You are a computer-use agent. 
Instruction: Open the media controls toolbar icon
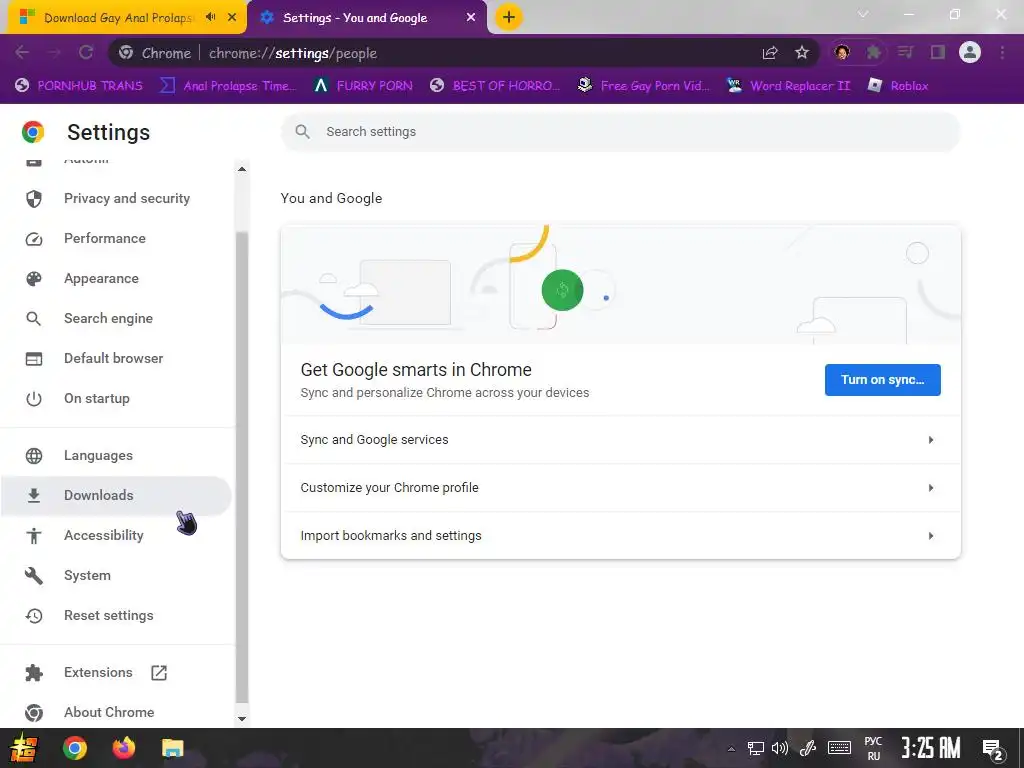coord(905,52)
